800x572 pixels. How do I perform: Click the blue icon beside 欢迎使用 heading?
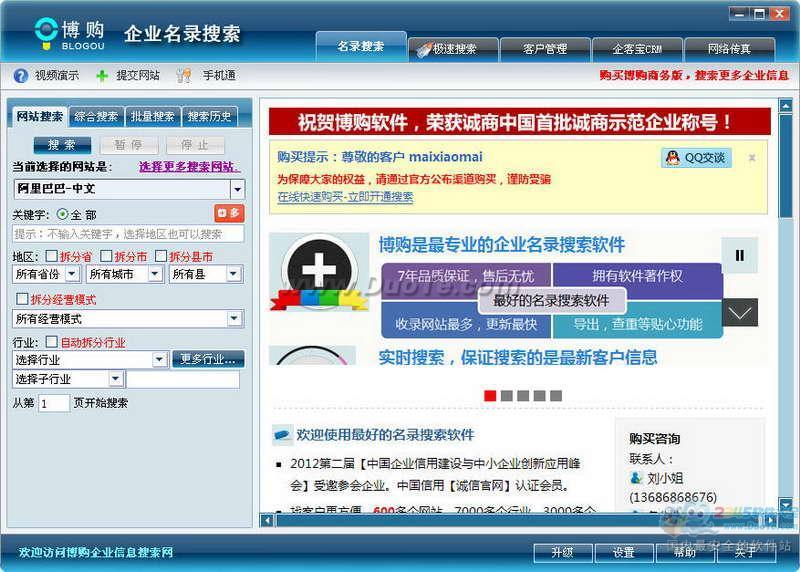(282, 435)
